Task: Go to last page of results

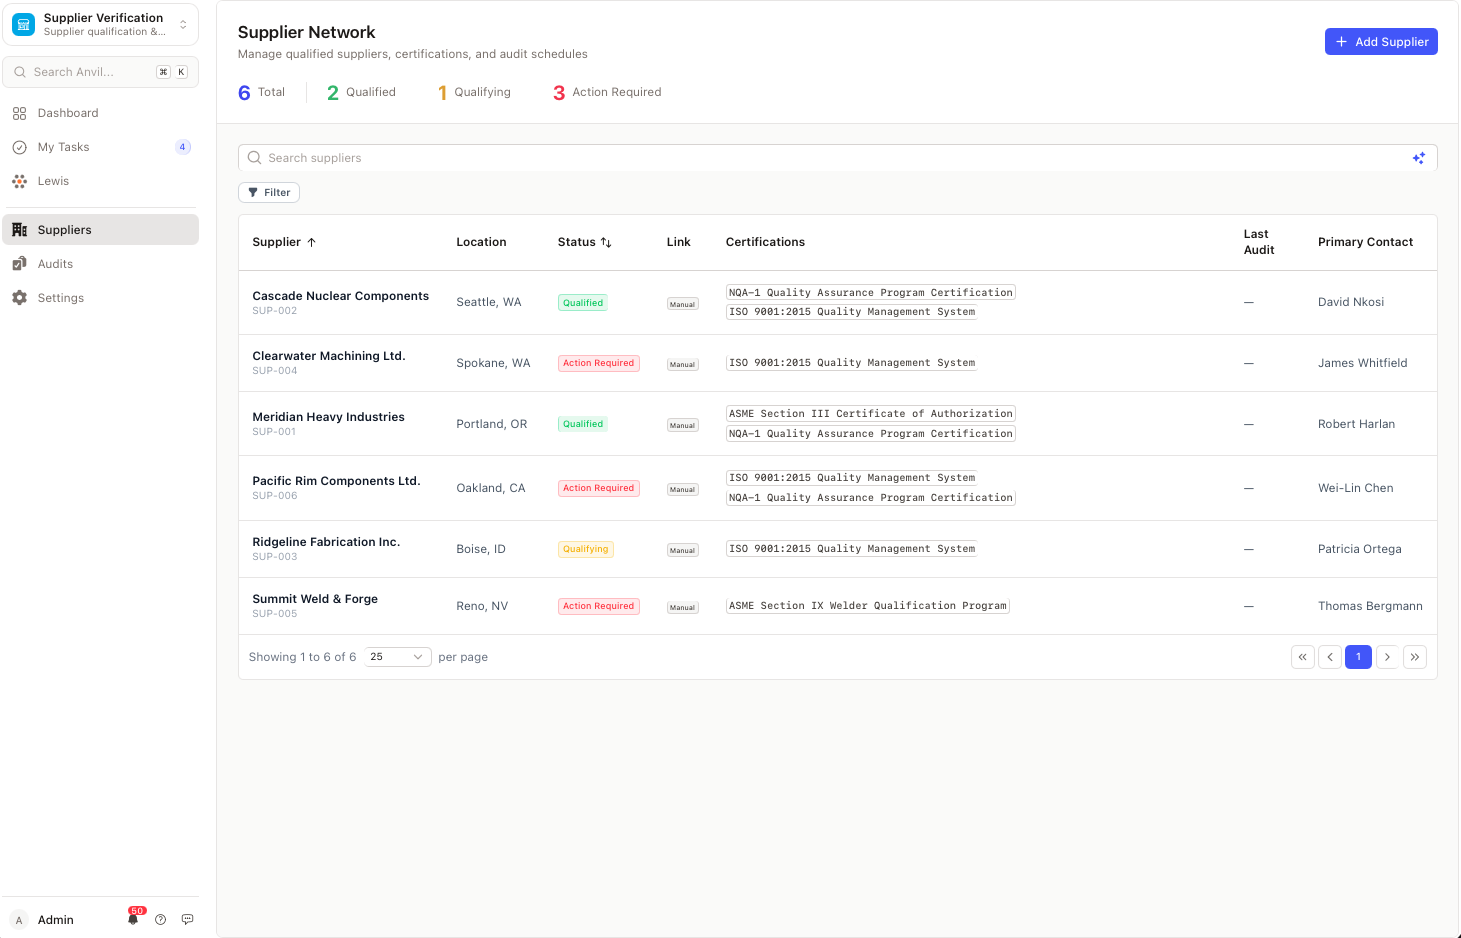Action: pos(1414,657)
